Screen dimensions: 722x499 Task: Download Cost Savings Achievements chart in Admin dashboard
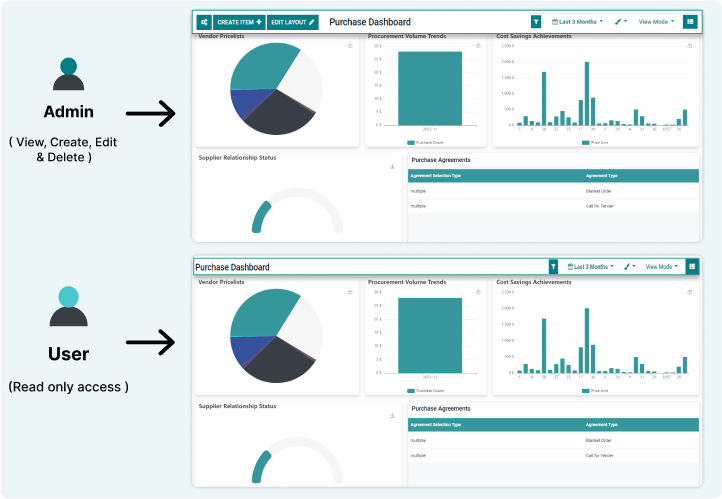pos(690,46)
